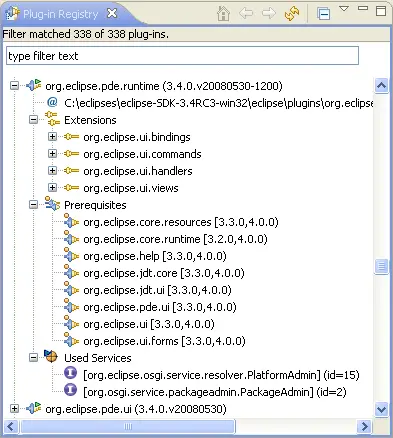Expand org.eclipse.ui.bindings extension
393x438 pixels.
[52, 137]
